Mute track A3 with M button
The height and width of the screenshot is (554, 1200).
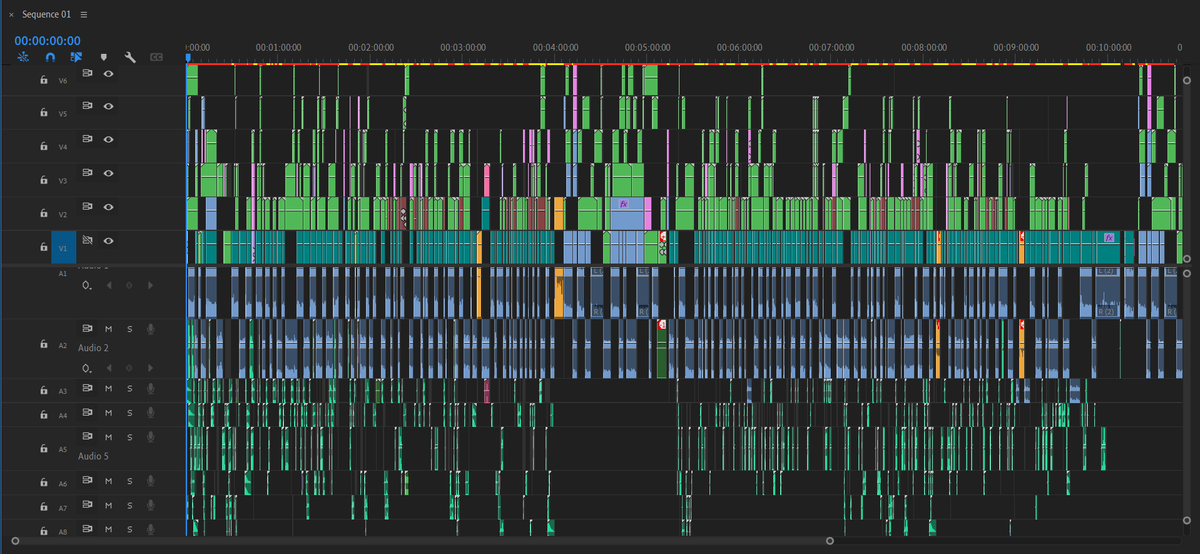108,388
